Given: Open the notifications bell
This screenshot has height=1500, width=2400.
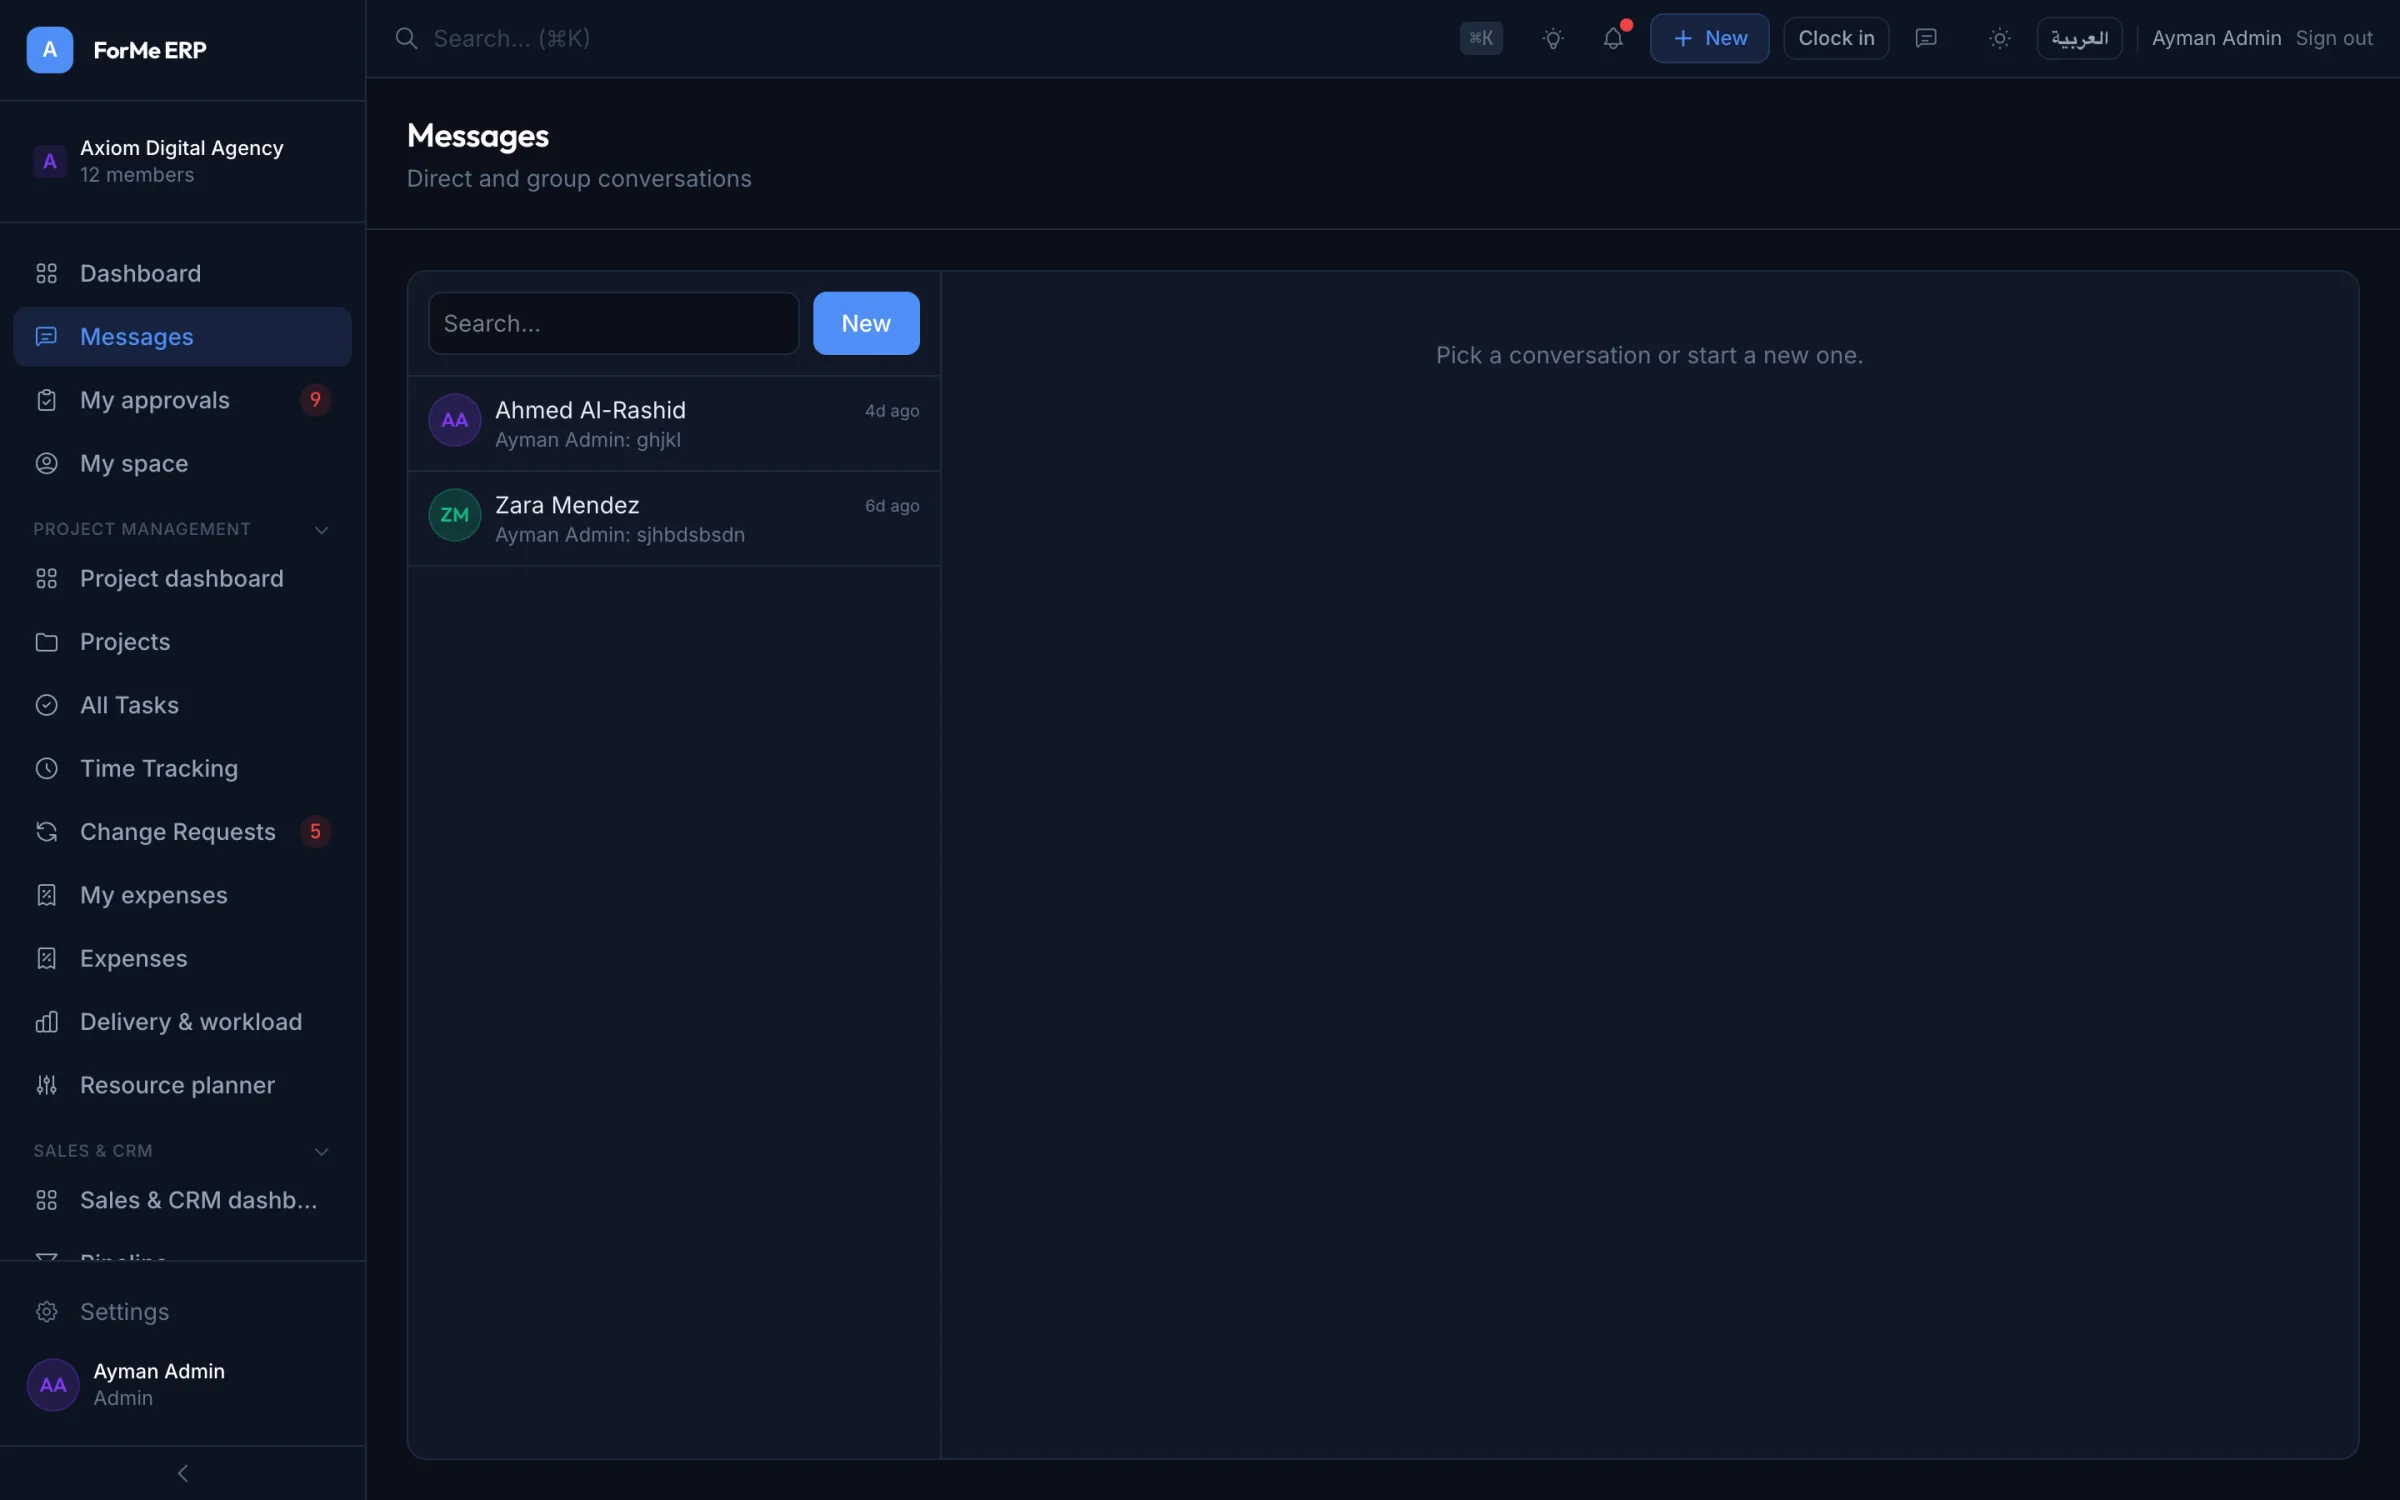Looking at the screenshot, I should pyautogui.click(x=1613, y=38).
